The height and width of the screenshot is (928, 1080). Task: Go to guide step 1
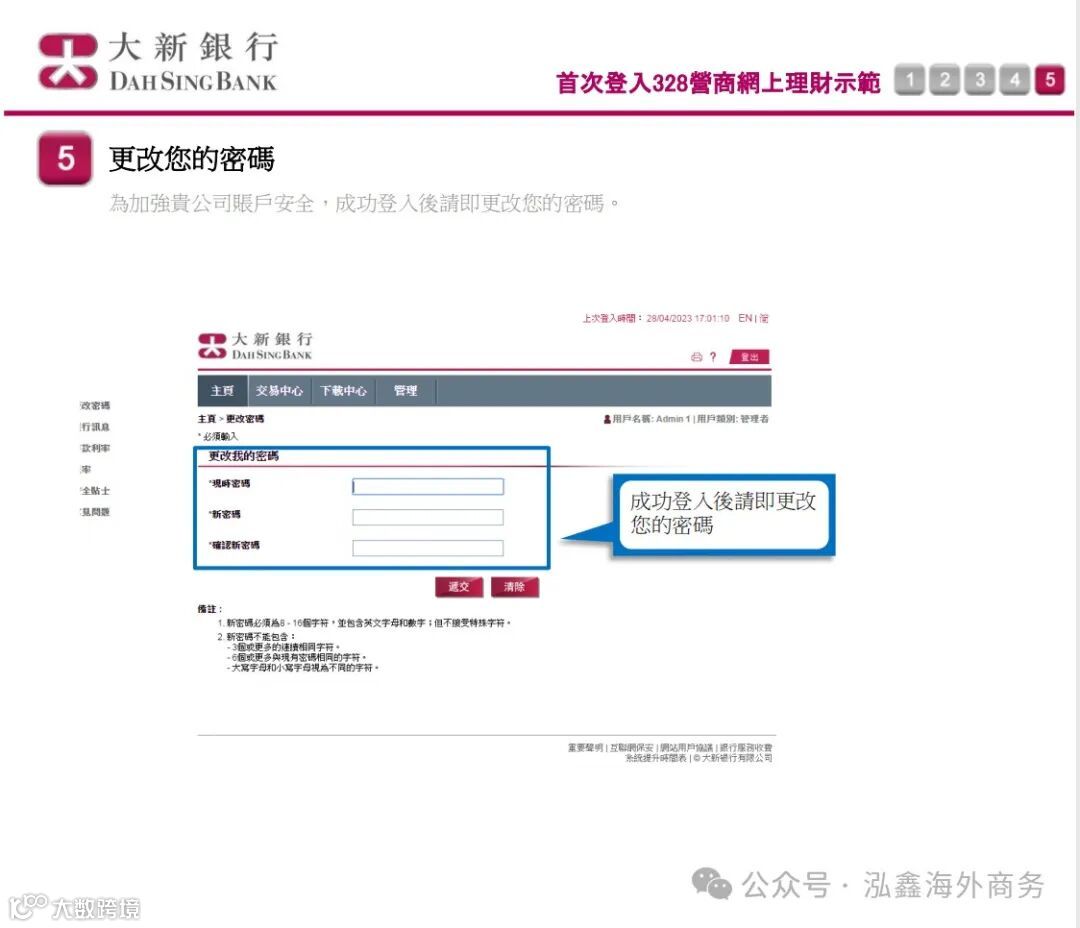click(910, 80)
